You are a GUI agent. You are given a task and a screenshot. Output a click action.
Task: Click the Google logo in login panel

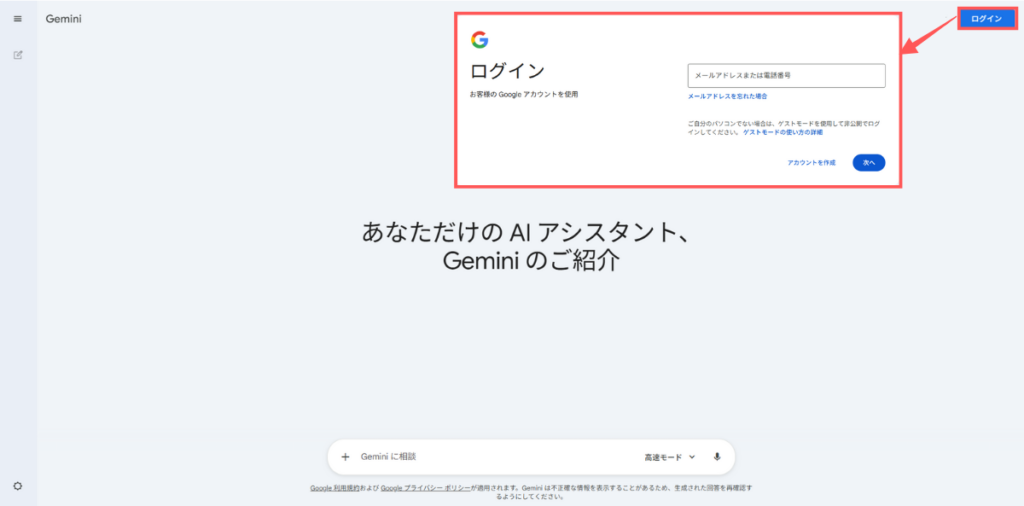click(479, 40)
